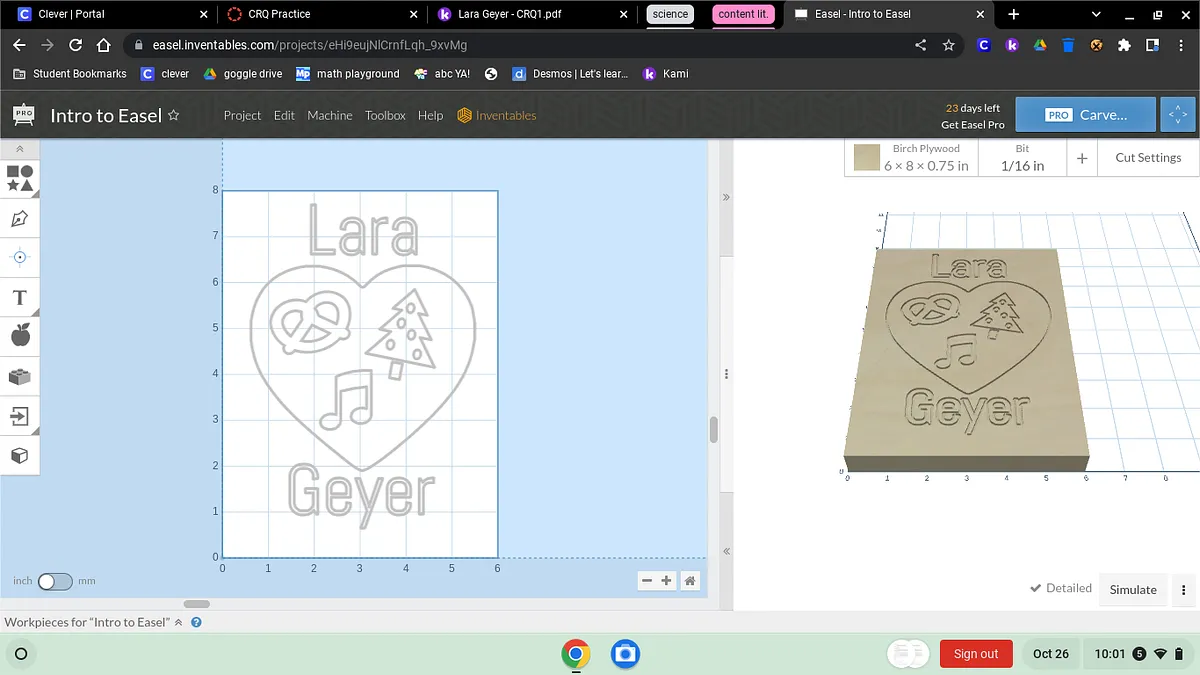Click Sign out in the shelf
Viewport: 1200px width, 675px height.
(975, 654)
